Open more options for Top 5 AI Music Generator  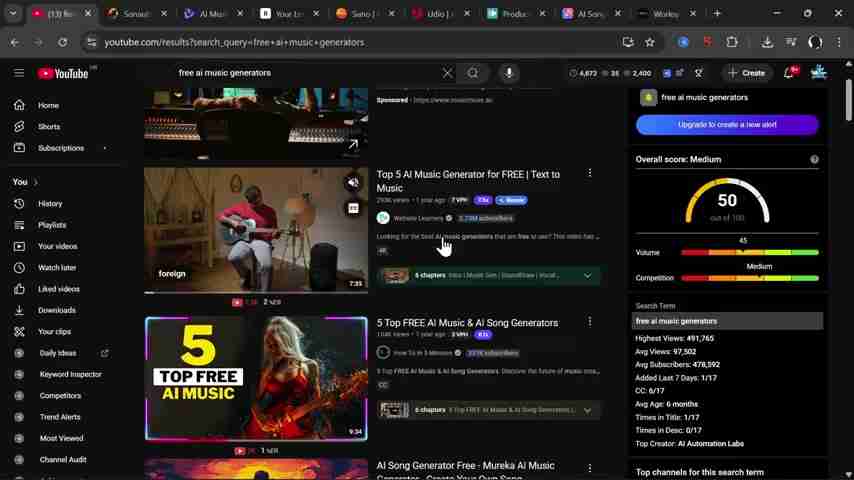point(589,174)
